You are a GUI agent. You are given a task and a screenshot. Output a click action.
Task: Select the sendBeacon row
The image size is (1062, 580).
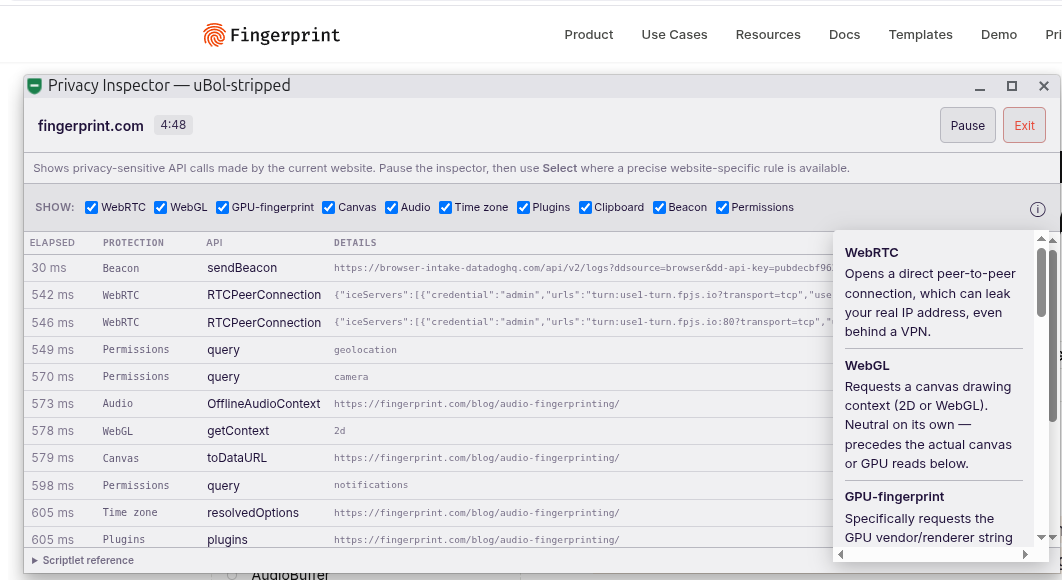tap(429, 268)
